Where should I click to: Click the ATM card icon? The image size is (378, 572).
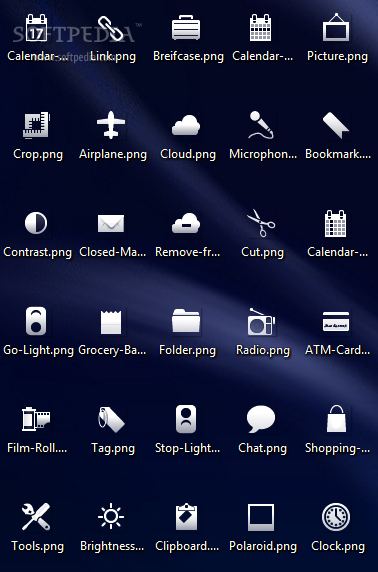click(x=336, y=321)
